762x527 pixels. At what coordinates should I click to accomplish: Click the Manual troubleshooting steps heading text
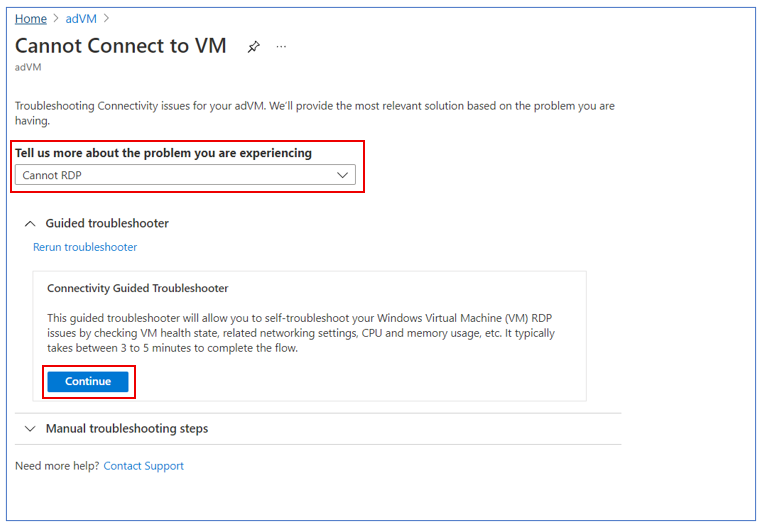coord(127,428)
